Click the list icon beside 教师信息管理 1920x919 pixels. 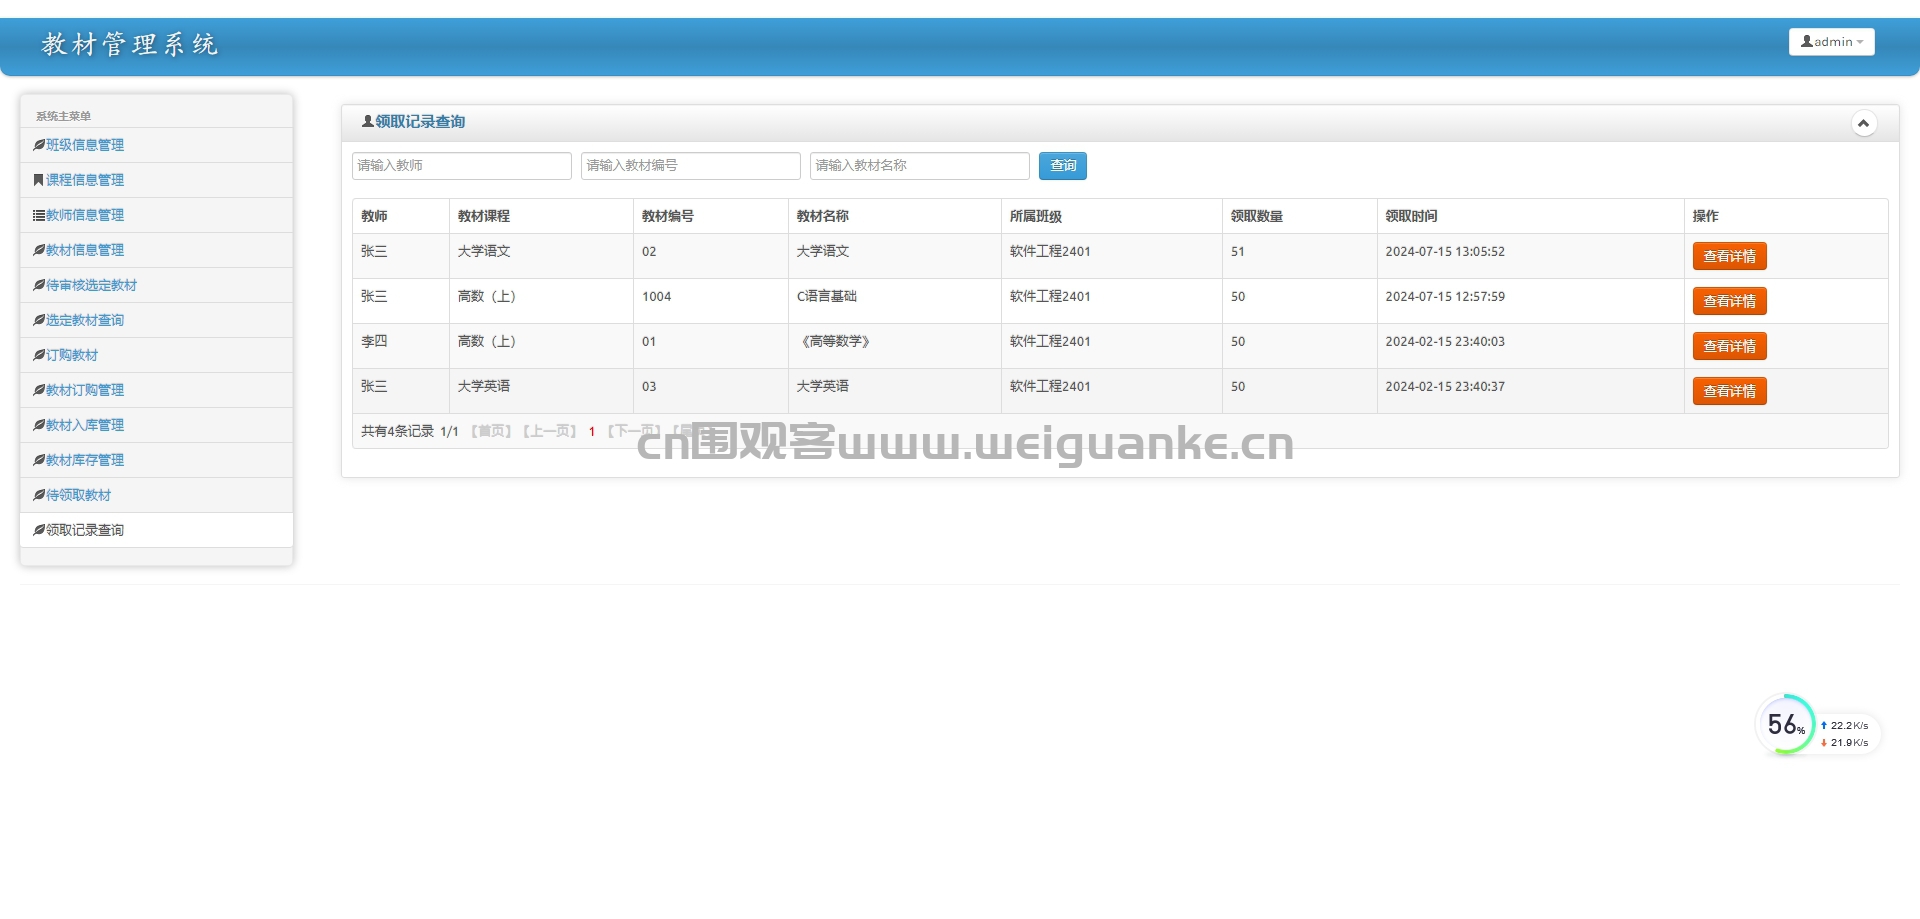coord(39,215)
